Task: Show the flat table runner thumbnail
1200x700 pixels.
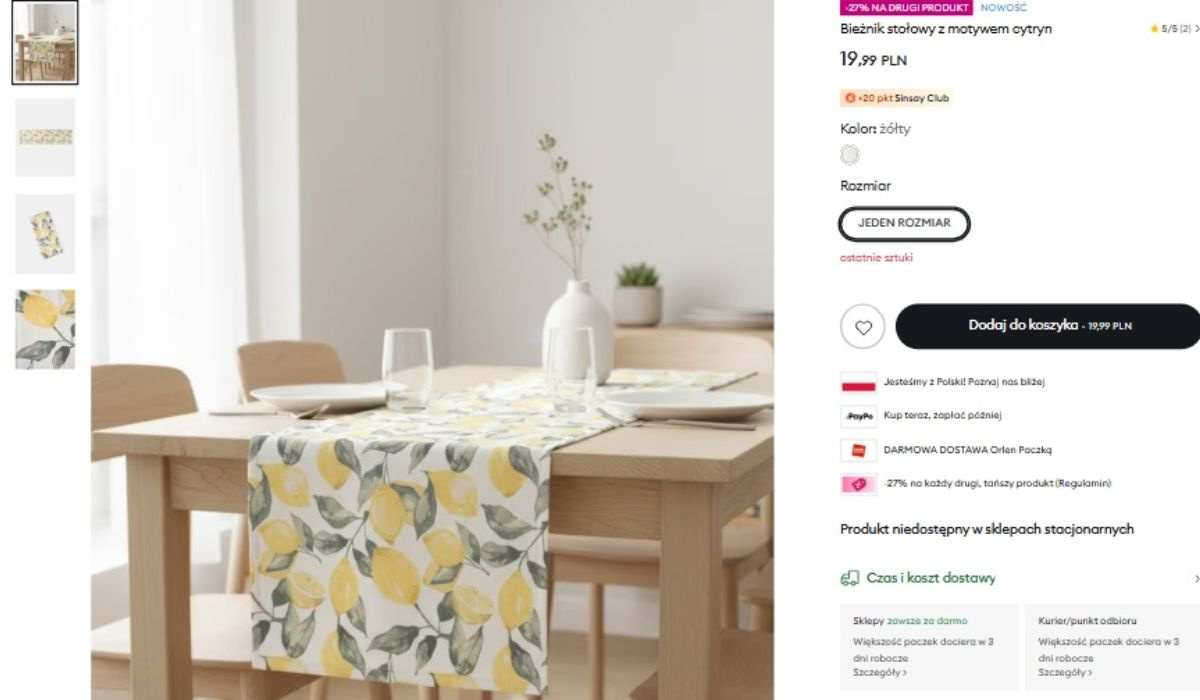Action: (x=45, y=138)
